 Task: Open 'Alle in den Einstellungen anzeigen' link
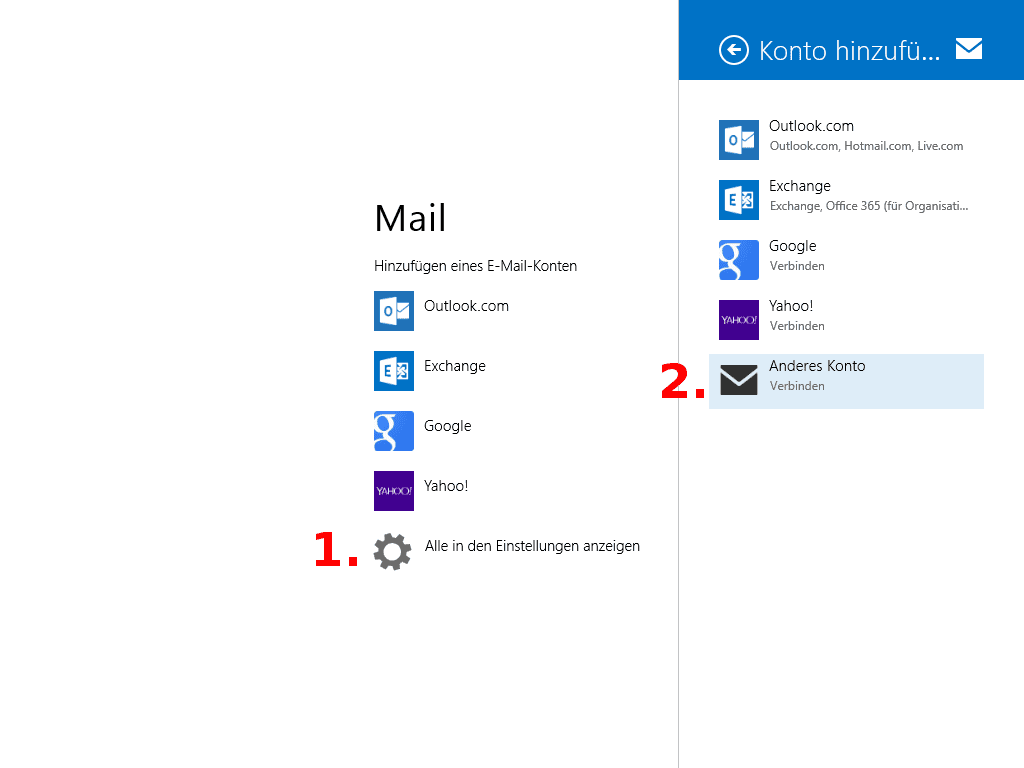point(532,546)
